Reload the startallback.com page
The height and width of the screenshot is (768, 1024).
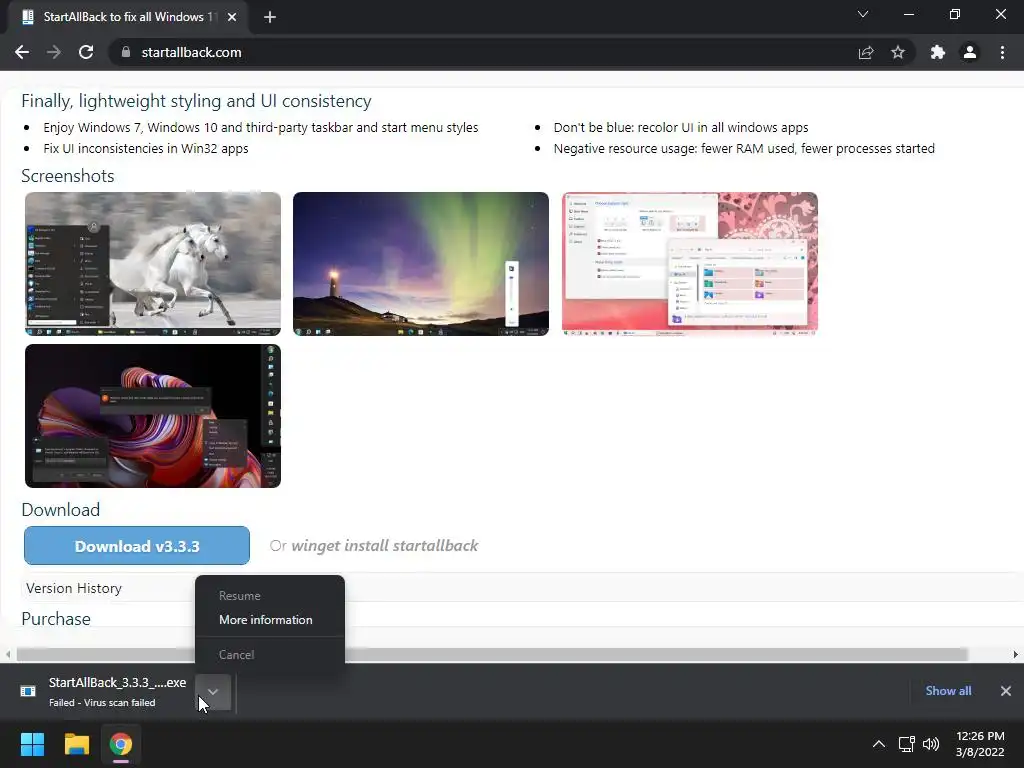[x=86, y=52]
